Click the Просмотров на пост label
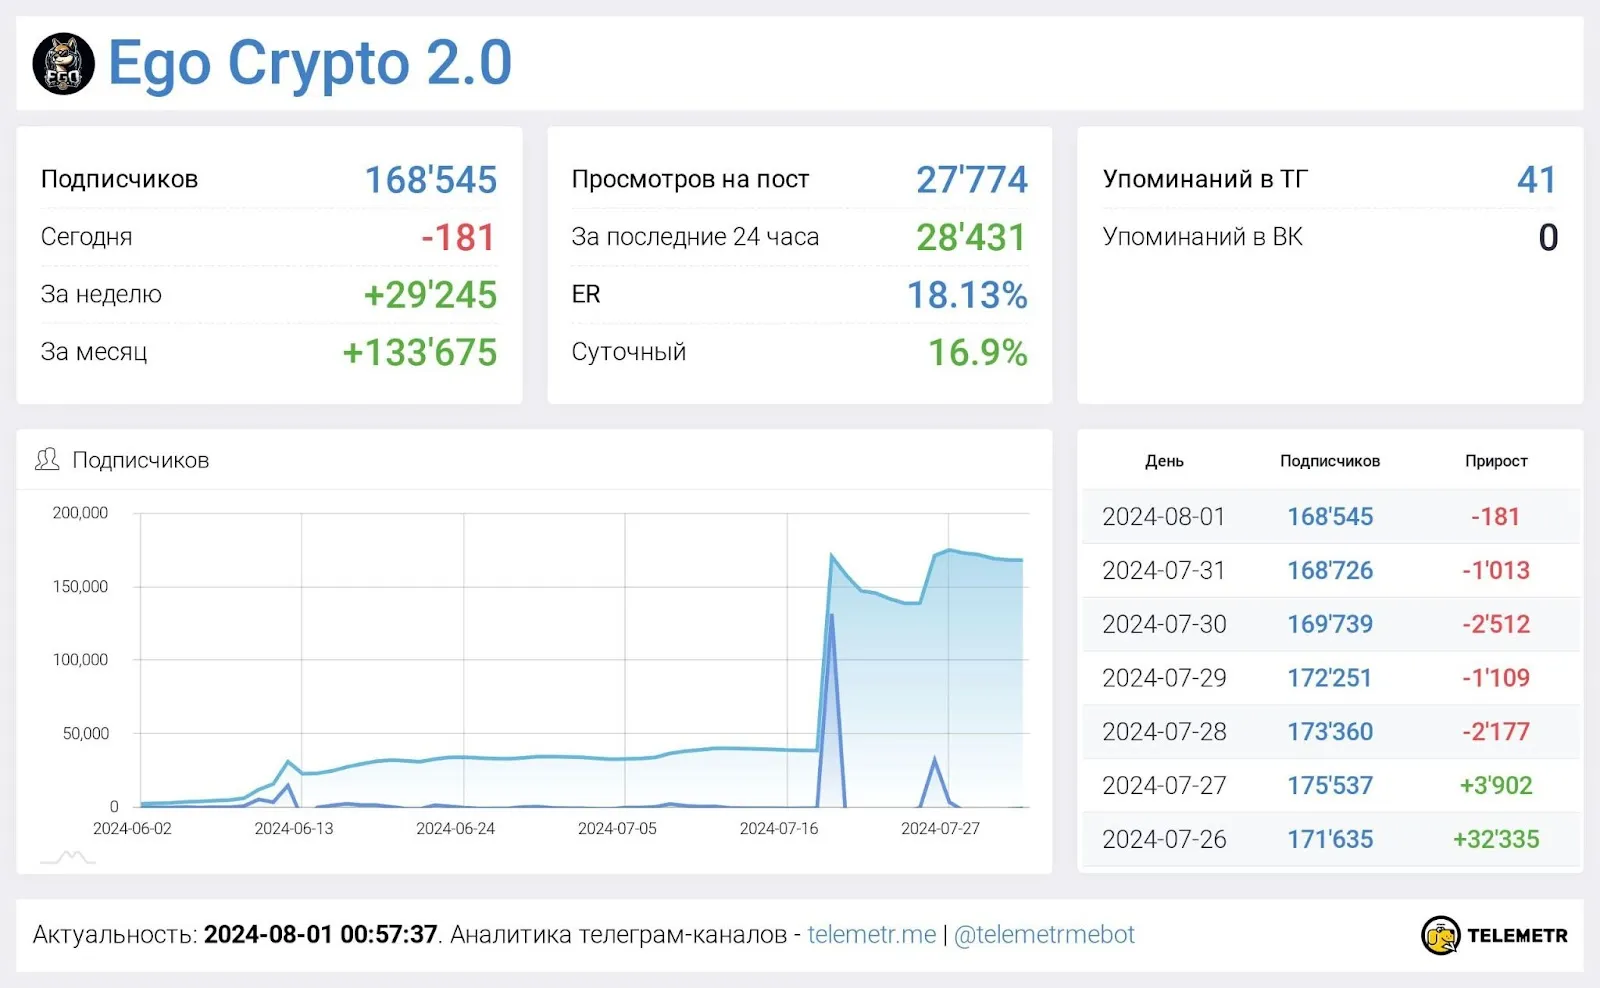Image resolution: width=1600 pixels, height=988 pixels. pos(690,179)
